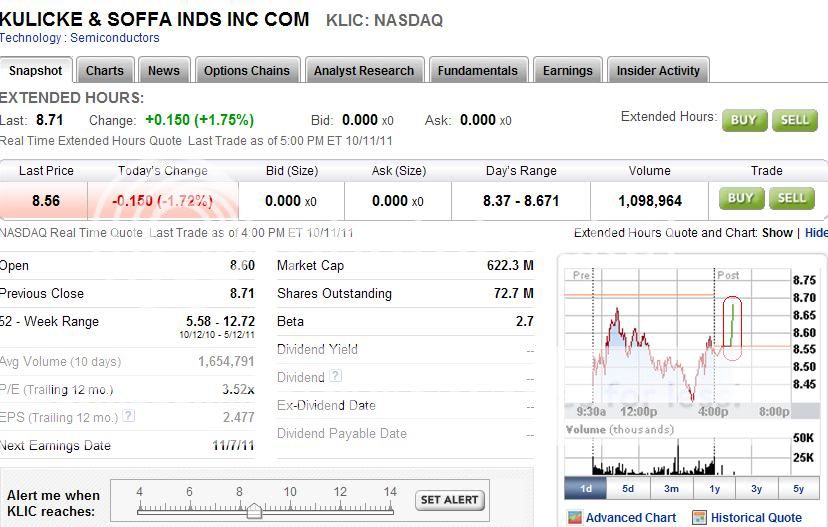Image resolution: width=828 pixels, height=527 pixels.
Task: Go to the Analyst Research tab
Action: point(363,71)
